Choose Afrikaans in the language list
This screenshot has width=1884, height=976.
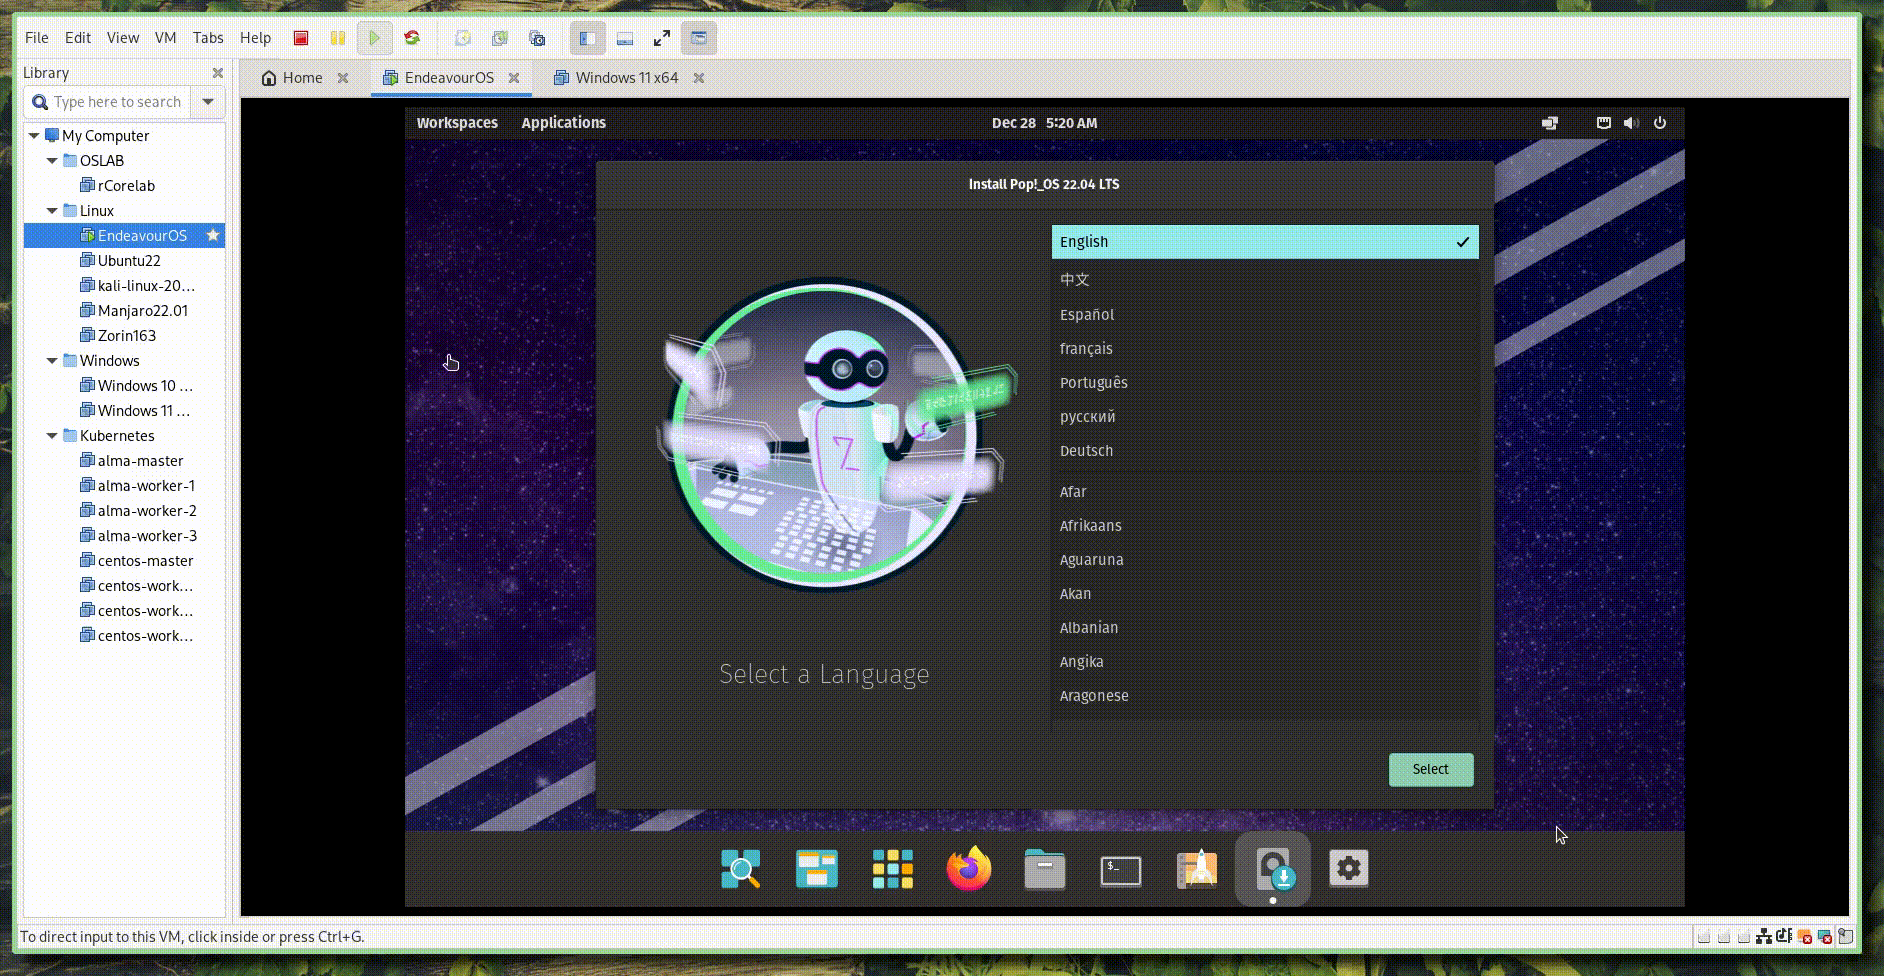[1265, 526]
